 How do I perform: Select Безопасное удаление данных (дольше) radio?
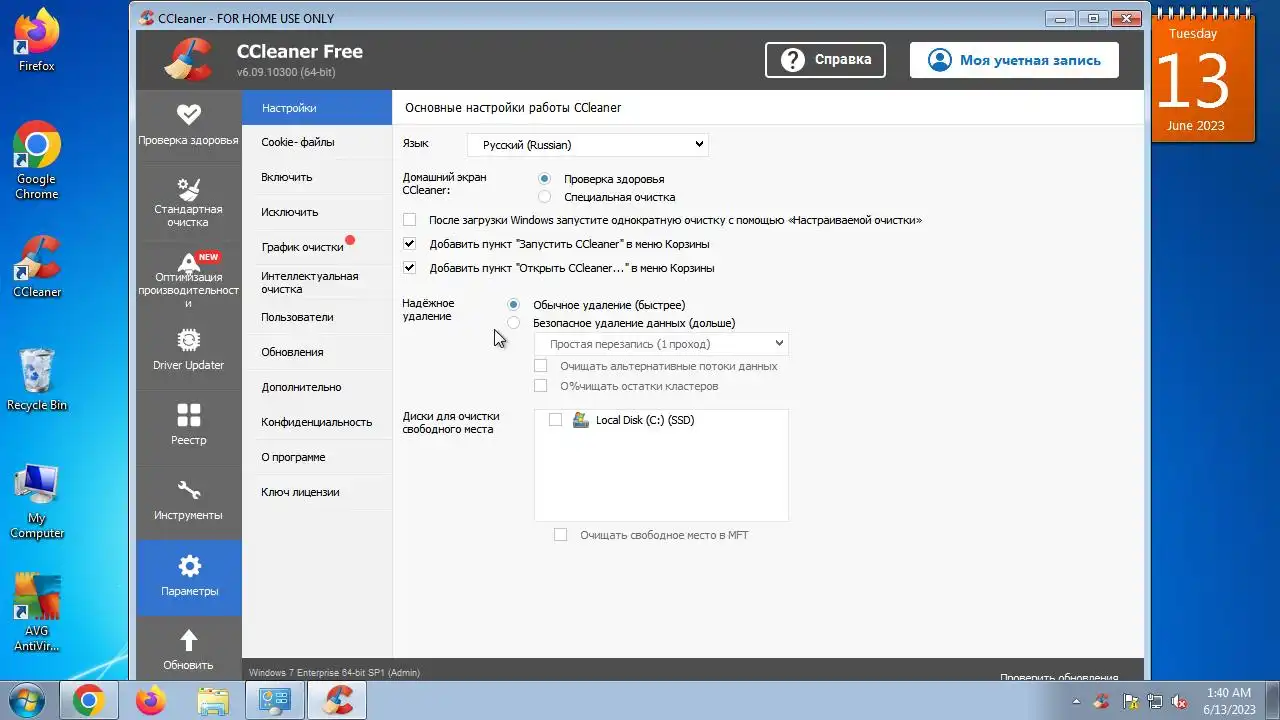click(x=513, y=323)
